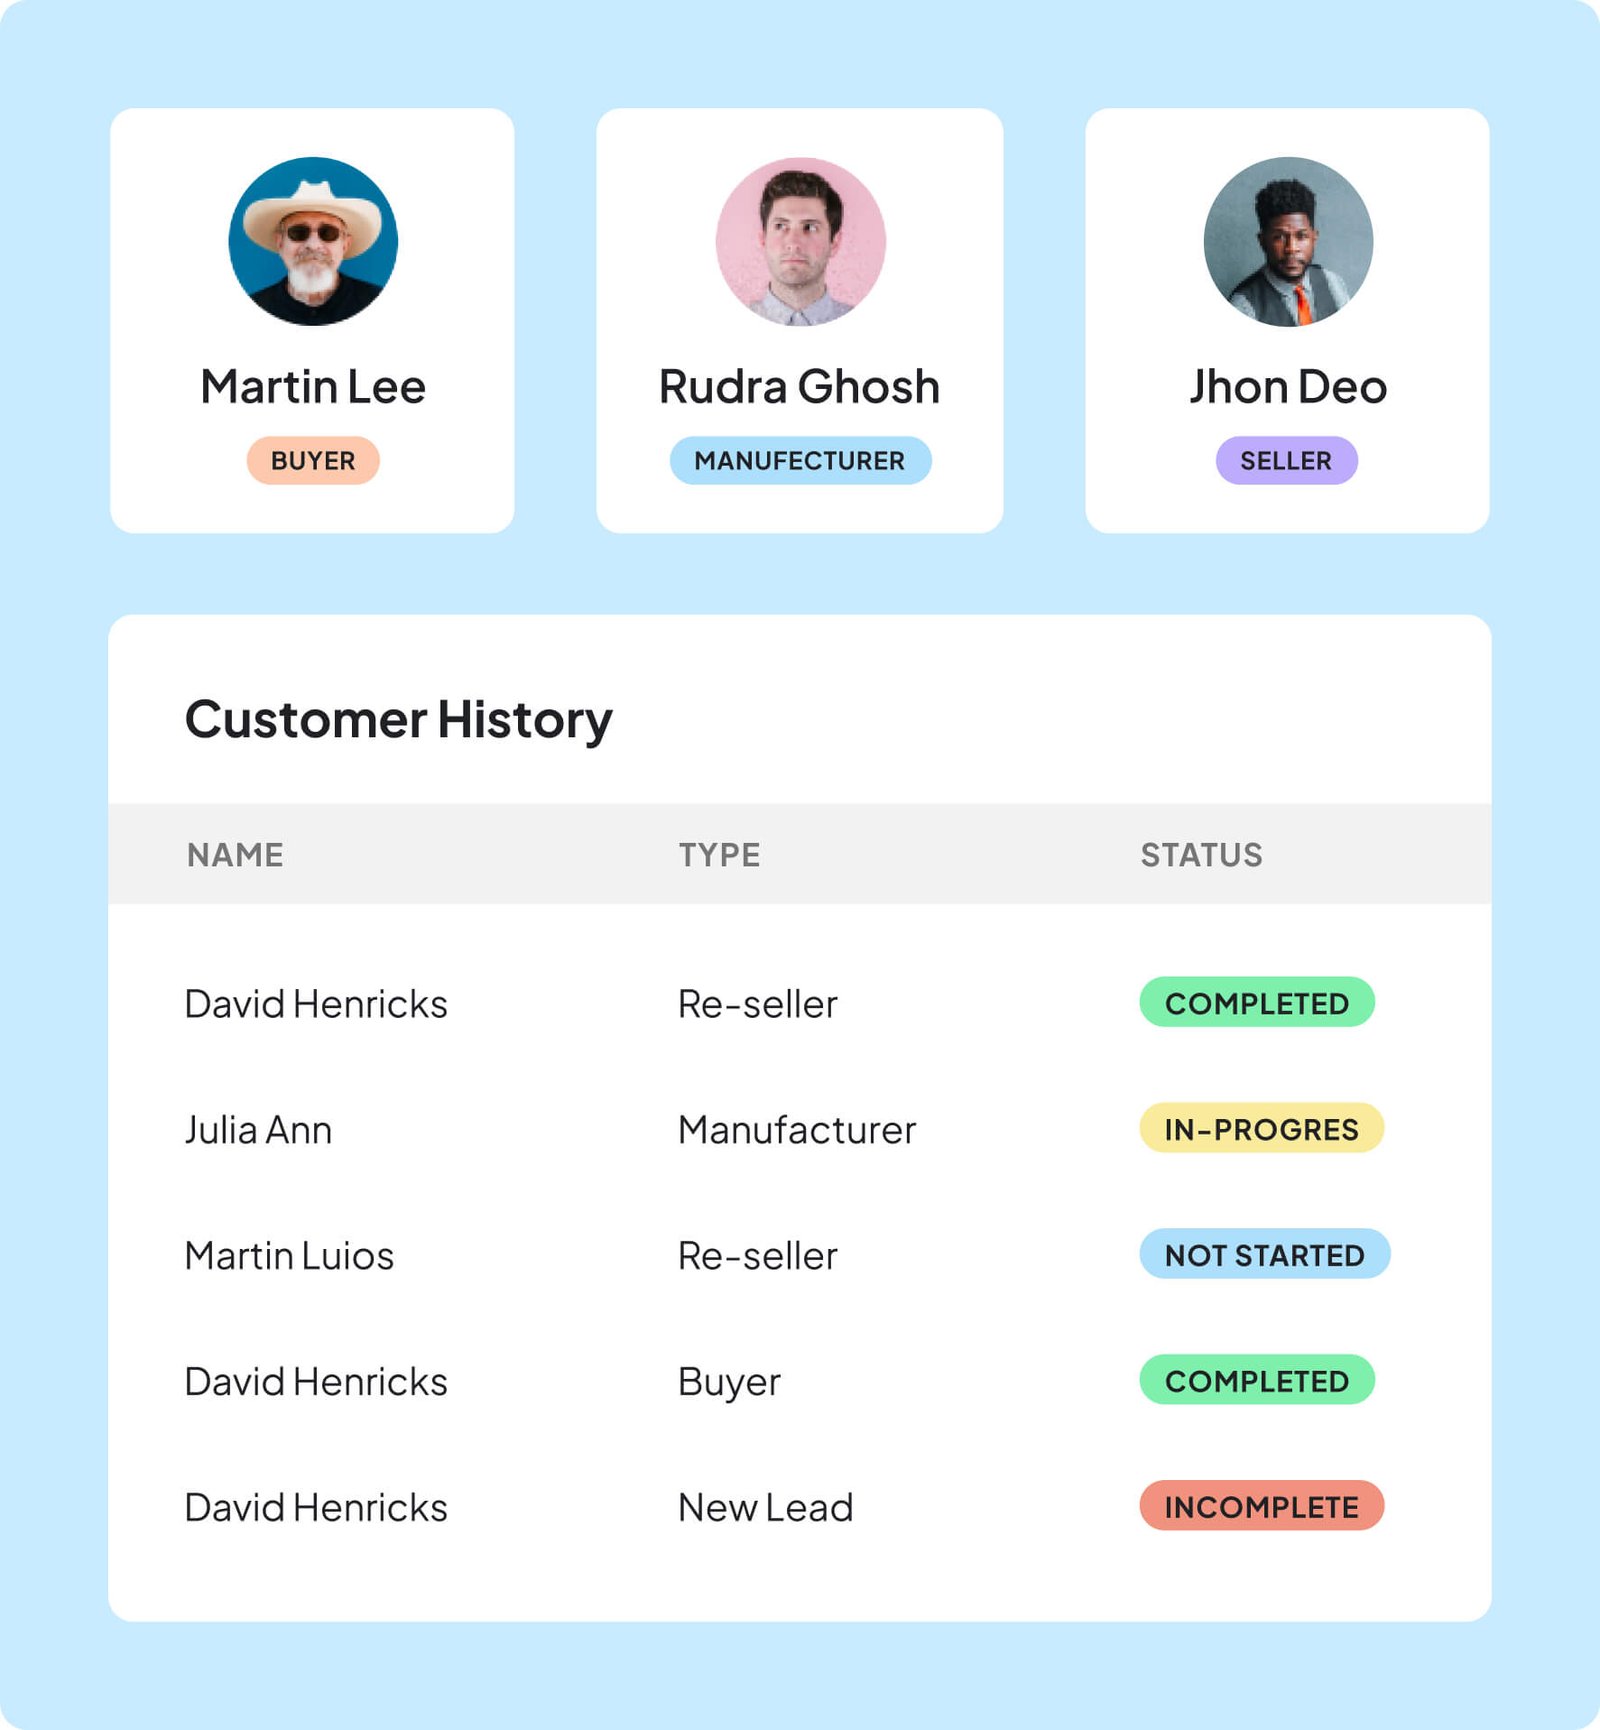Click COMPLETED badge in the Re-seller row
The width and height of the screenshot is (1600, 1730).
point(1257,1002)
